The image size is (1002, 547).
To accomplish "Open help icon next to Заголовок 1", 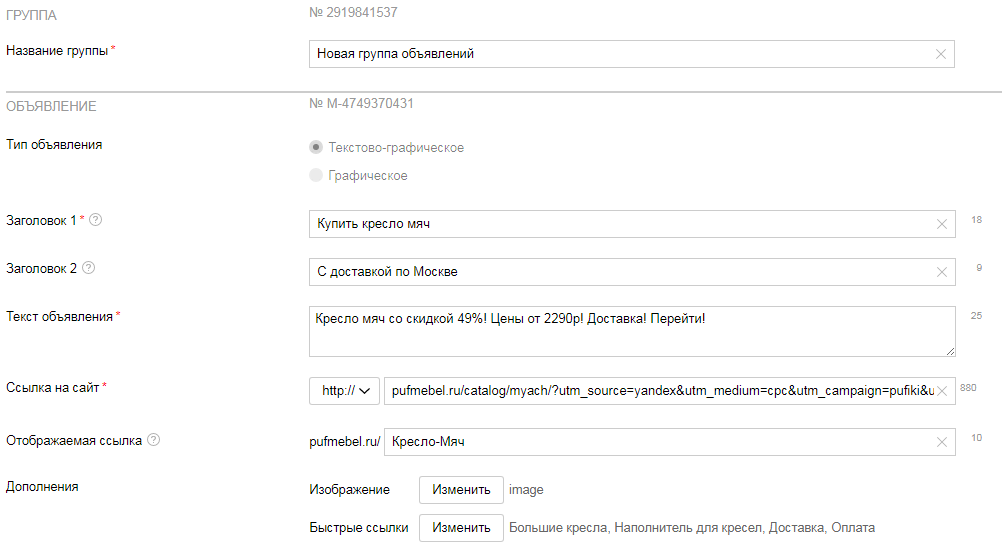I will click(x=95, y=220).
